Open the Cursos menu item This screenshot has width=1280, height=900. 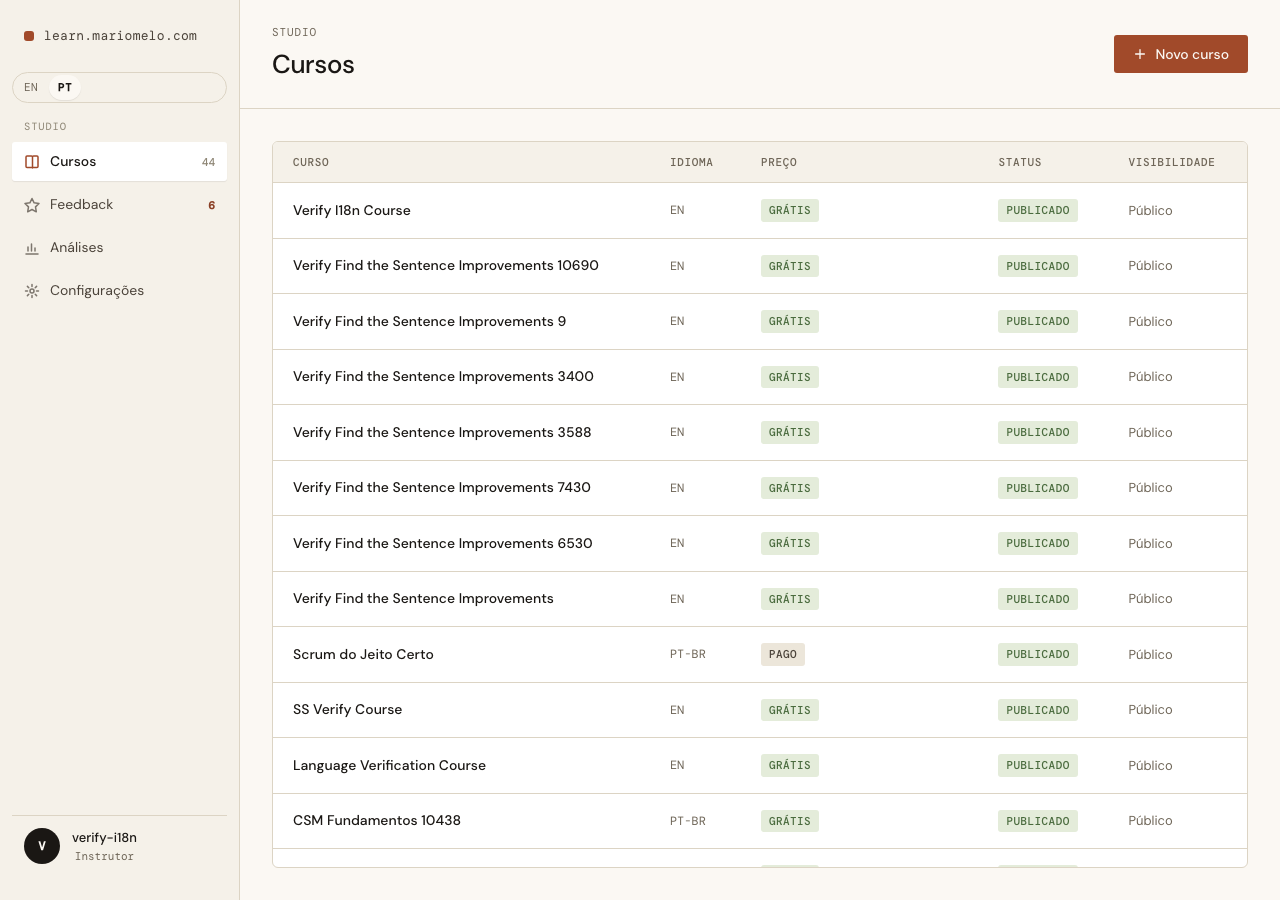[119, 162]
